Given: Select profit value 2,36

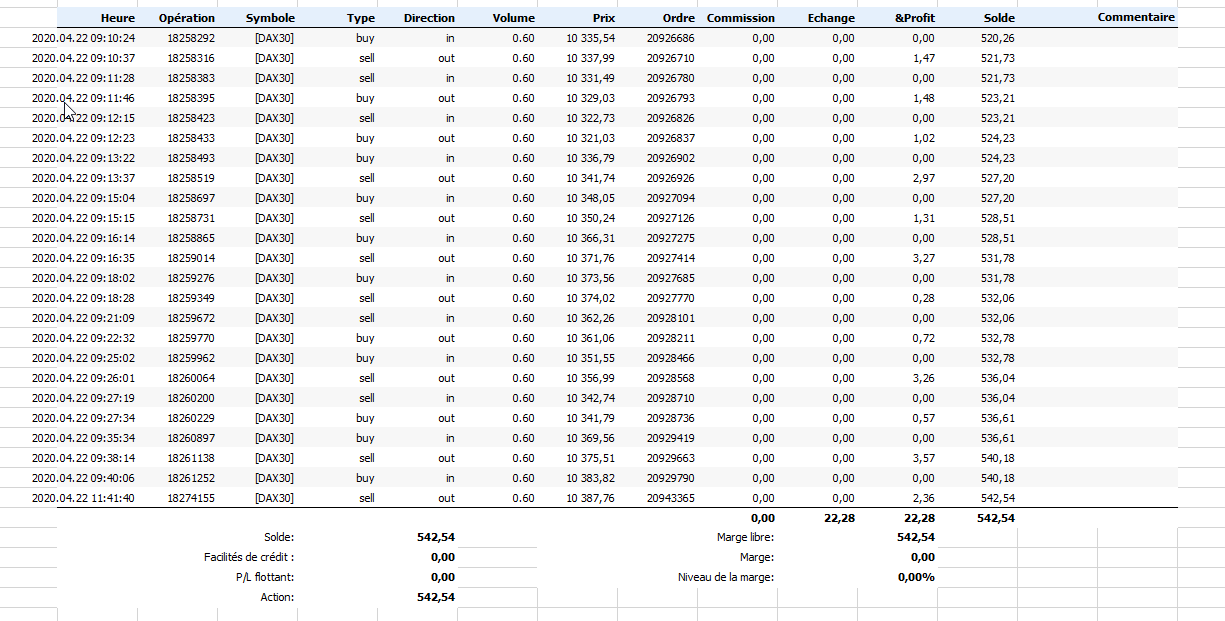Looking at the screenshot, I should (x=924, y=498).
